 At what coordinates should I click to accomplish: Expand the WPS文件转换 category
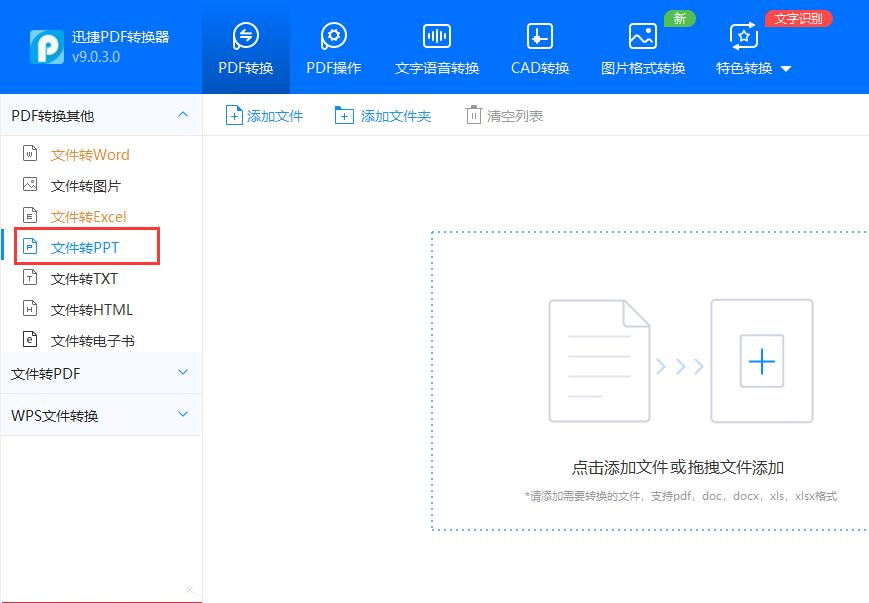[100, 414]
